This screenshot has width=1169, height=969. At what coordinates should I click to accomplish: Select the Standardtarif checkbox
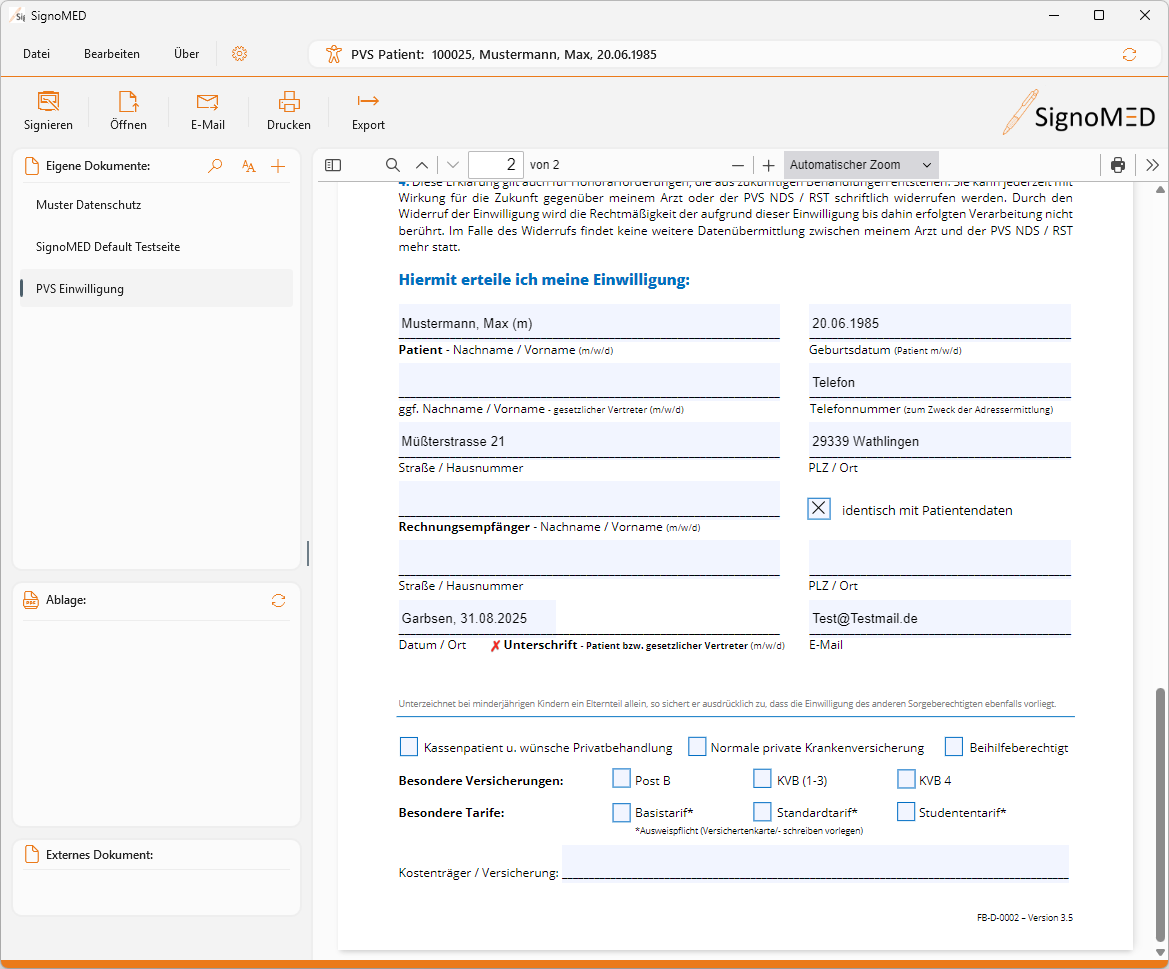pyautogui.click(x=762, y=812)
